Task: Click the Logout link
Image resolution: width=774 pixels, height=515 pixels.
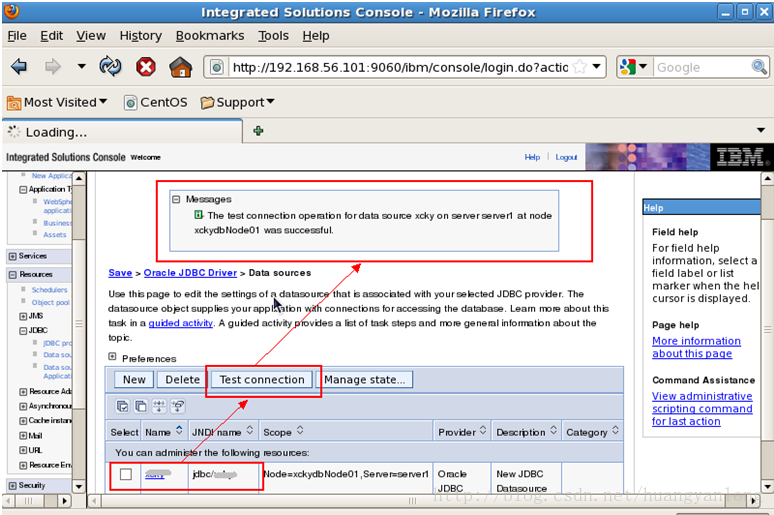Action: point(566,157)
